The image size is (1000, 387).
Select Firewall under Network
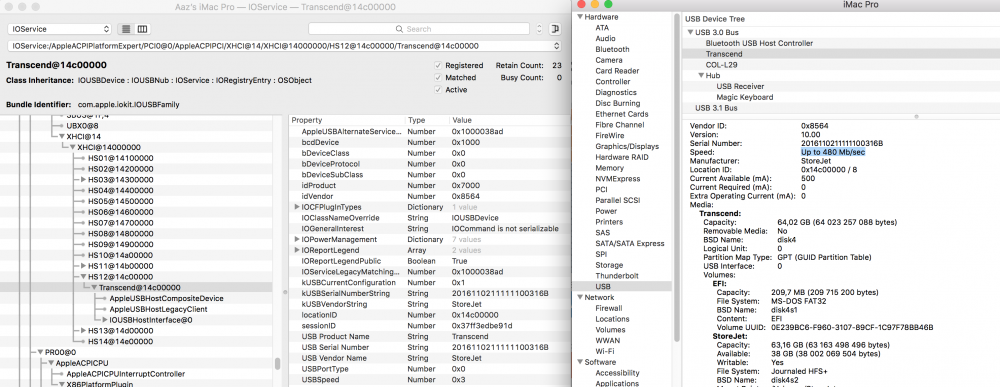click(x=609, y=308)
